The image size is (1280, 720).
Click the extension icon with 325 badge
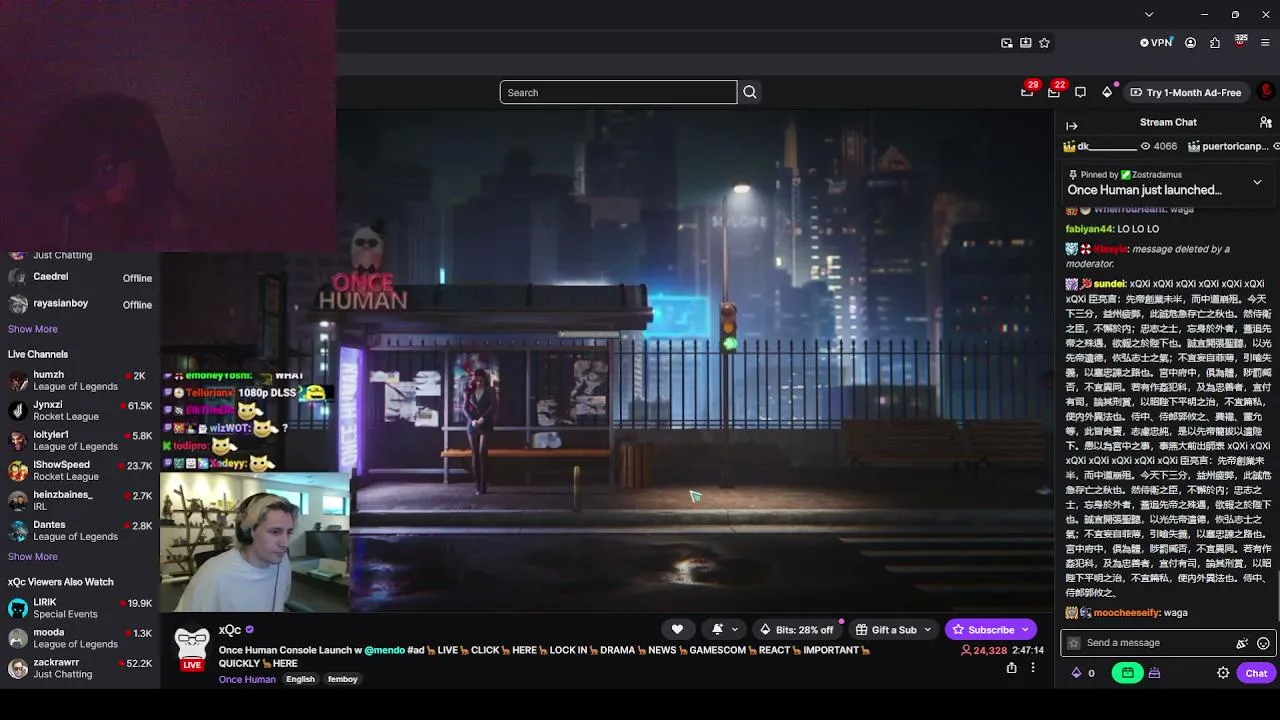(1241, 42)
